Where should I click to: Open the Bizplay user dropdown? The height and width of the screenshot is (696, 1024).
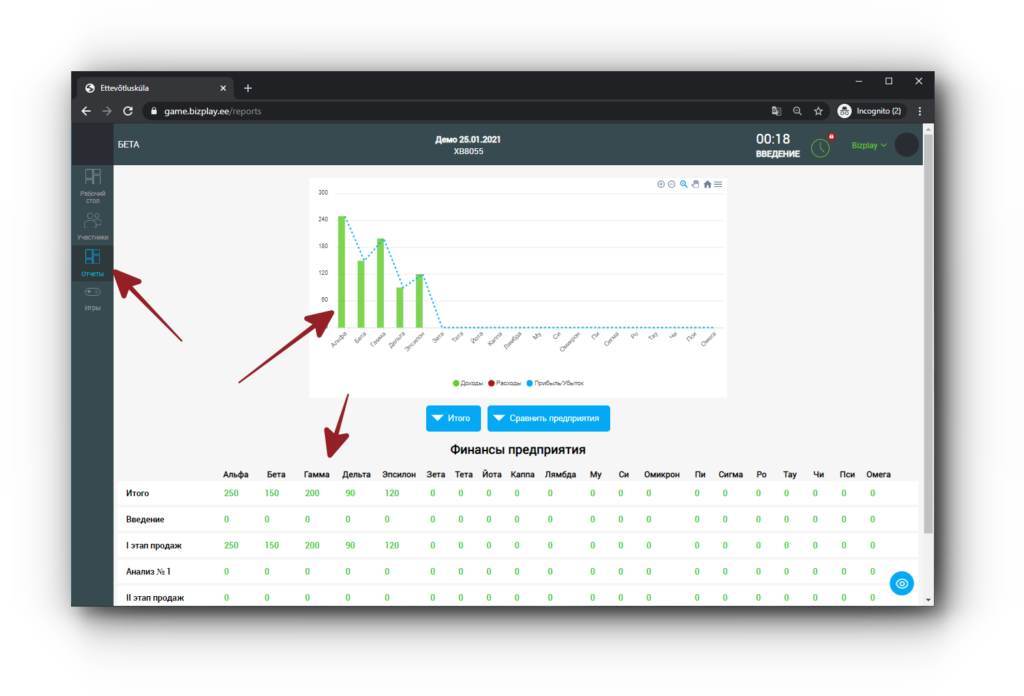click(869, 145)
